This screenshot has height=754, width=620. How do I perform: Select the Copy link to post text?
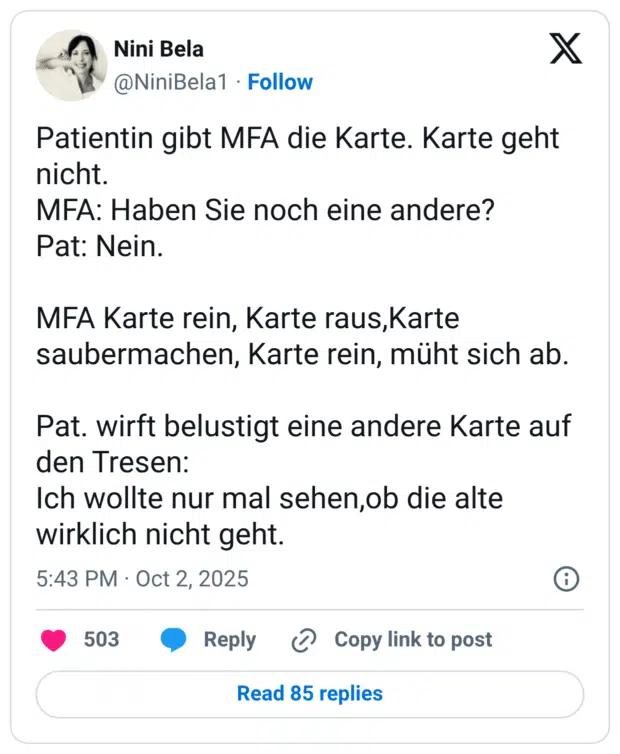pos(413,640)
